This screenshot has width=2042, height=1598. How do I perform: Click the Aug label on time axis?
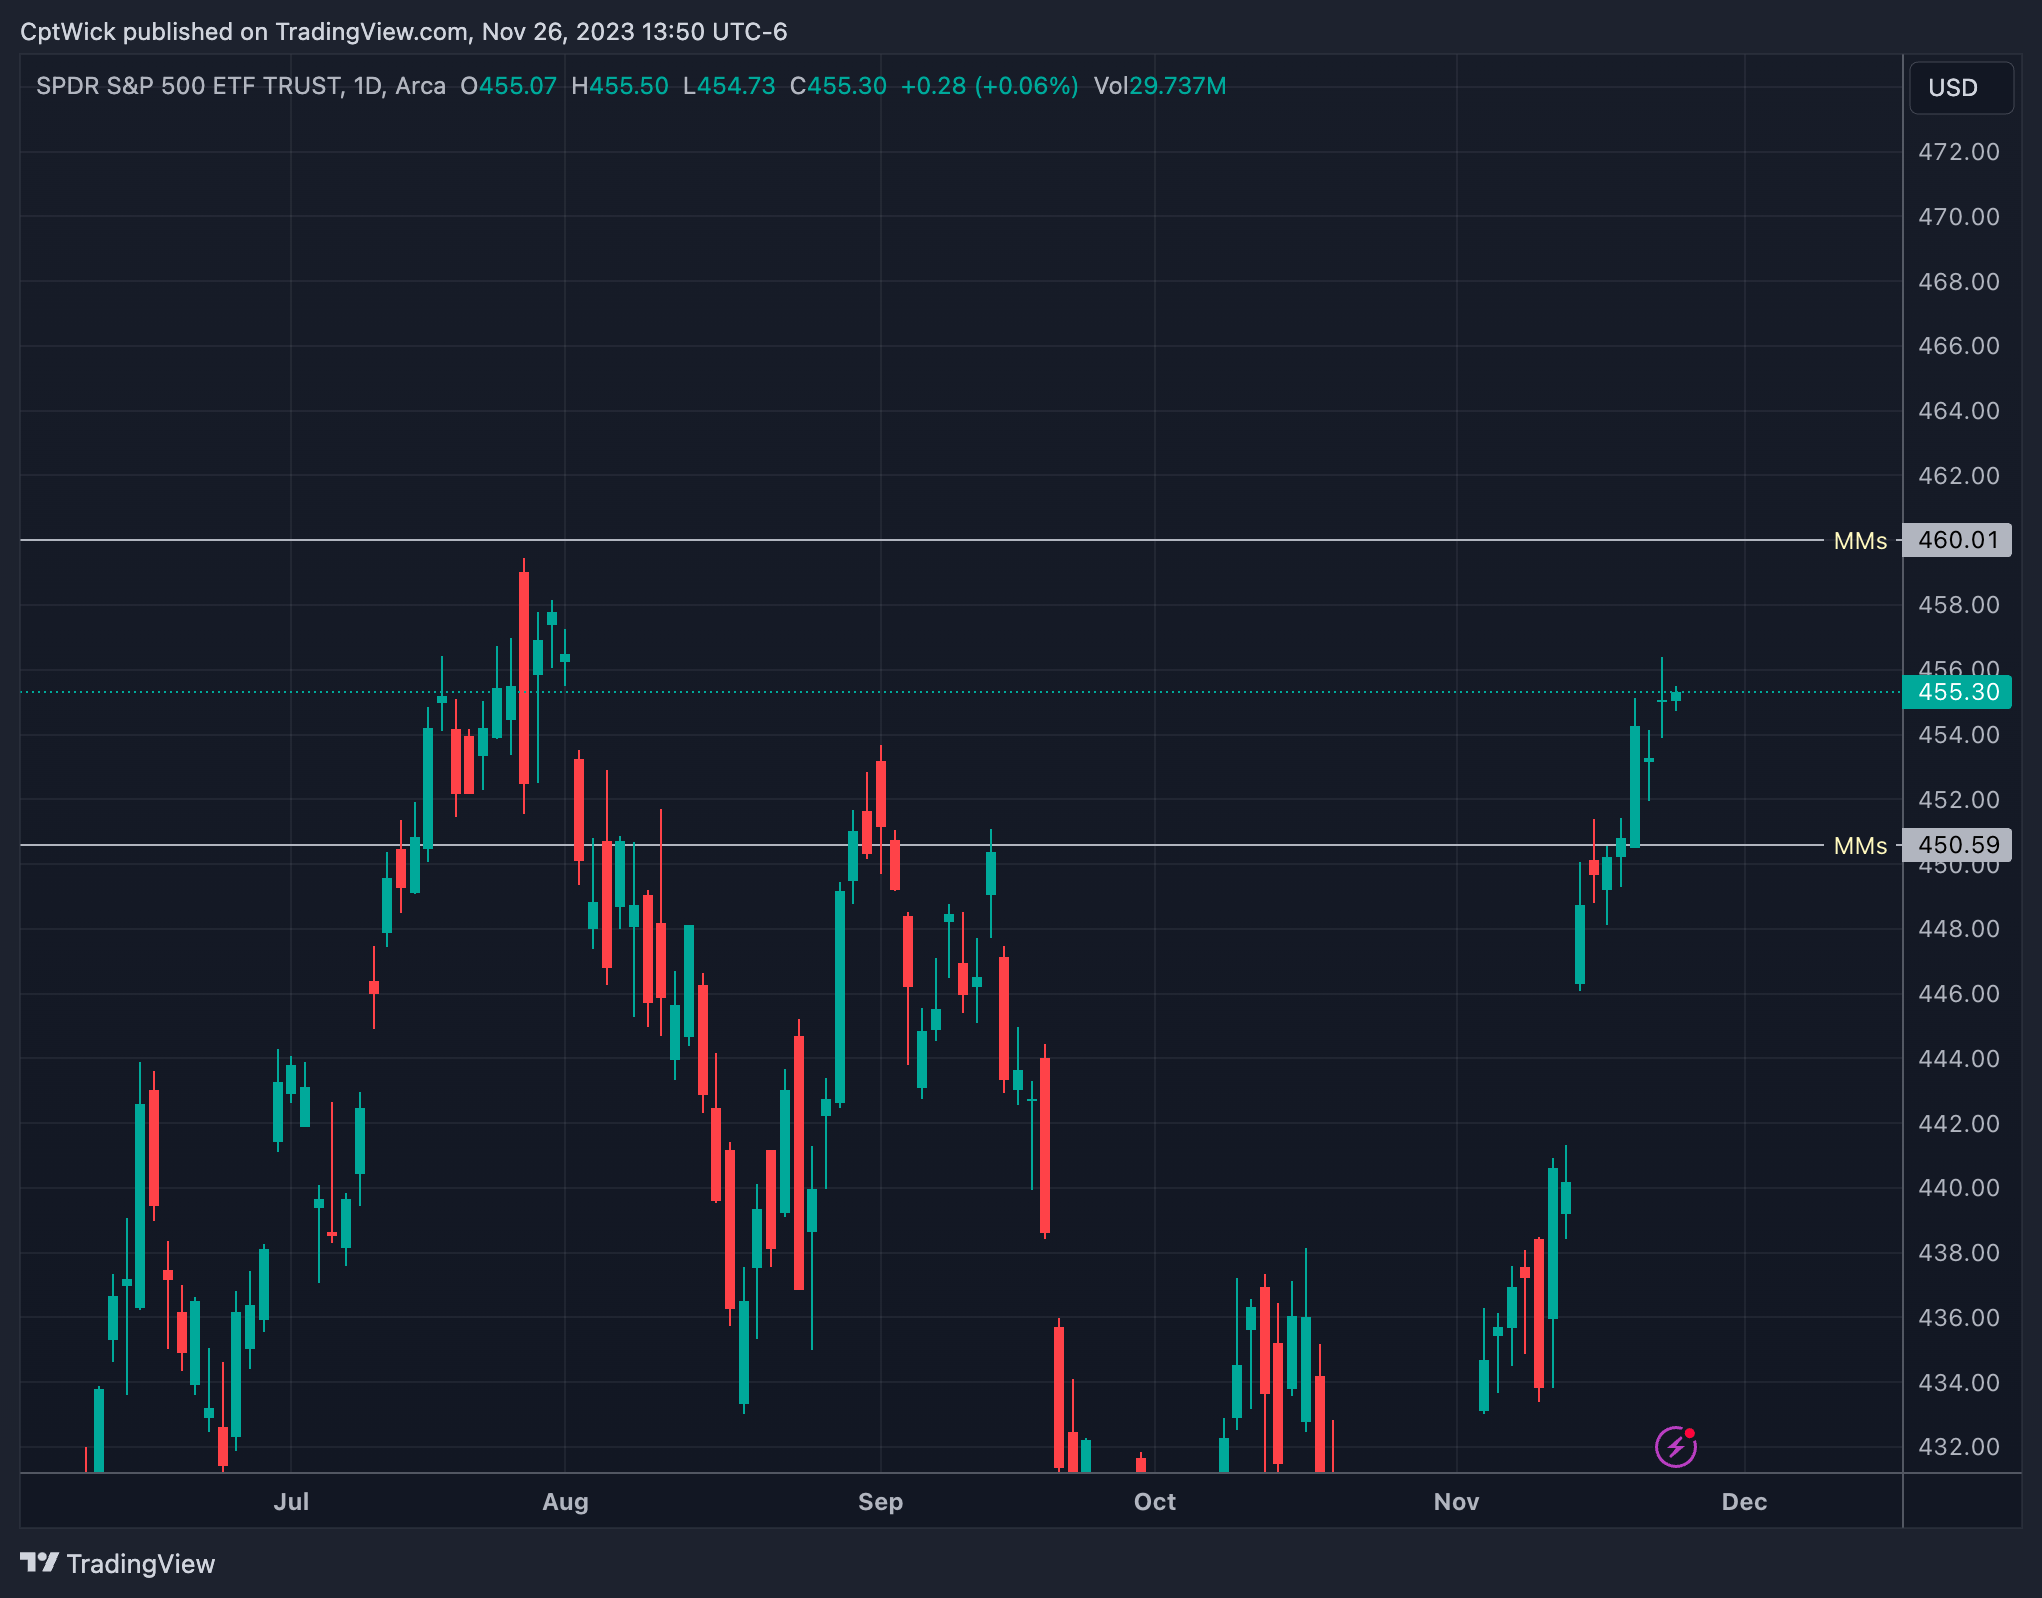(565, 1502)
